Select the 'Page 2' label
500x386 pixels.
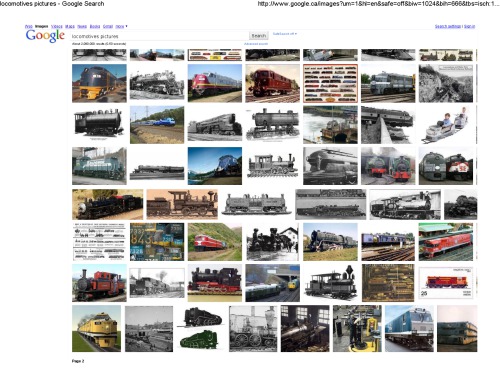point(78,361)
